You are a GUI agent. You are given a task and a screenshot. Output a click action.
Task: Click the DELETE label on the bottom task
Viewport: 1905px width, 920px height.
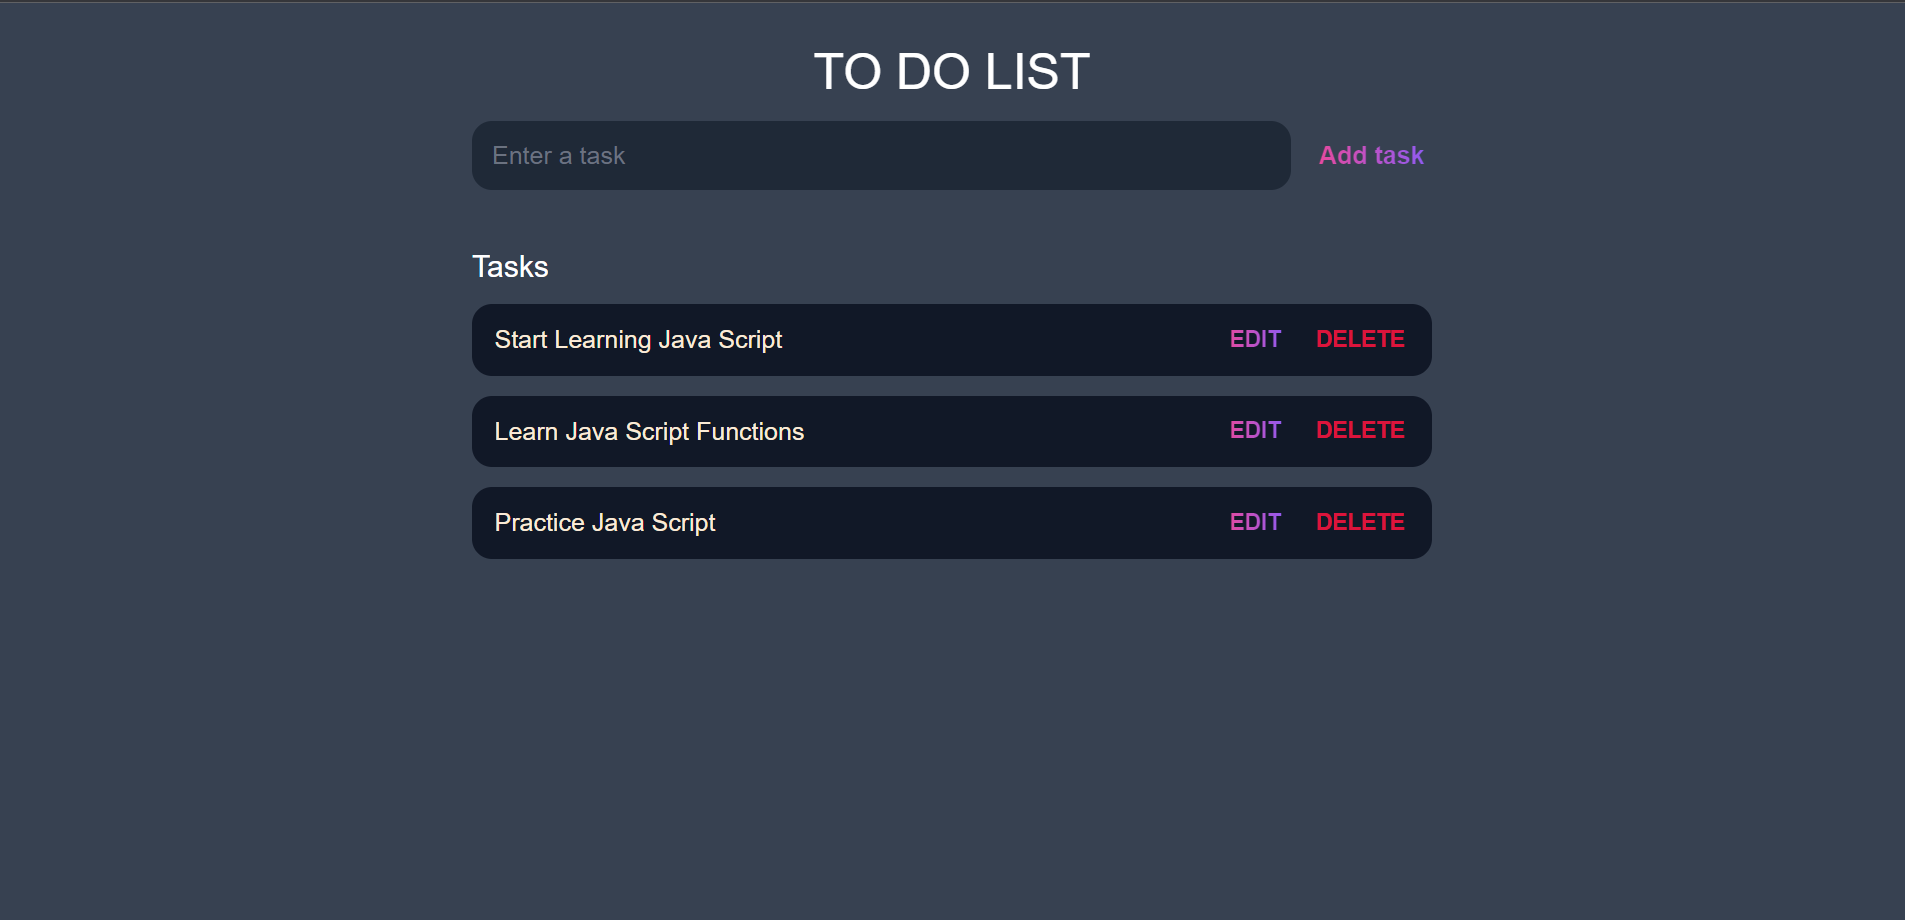[x=1360, y=521]
